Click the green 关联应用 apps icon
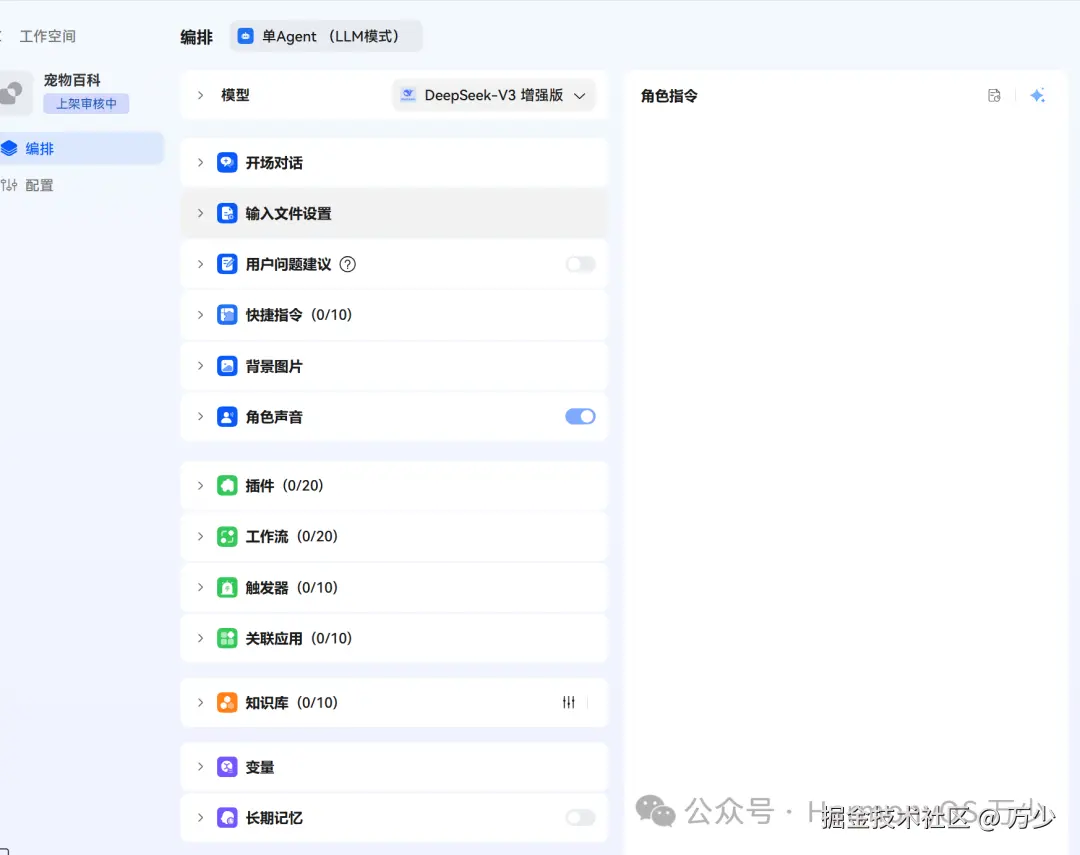Image resolution: width=1080 pixels, height=855 pixels. (227, 638)
